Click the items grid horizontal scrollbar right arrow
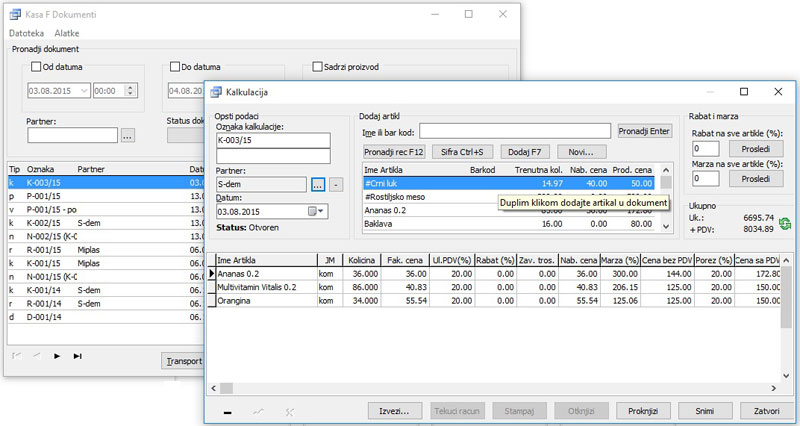The image size is (800, 426). click(773, 388)
